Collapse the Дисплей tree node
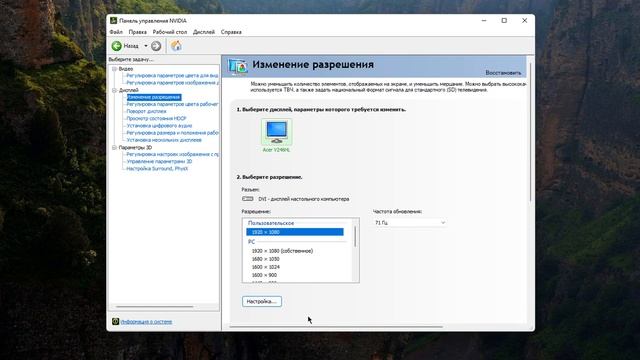Viewport: 640px width, 360px height. click(115, 90)
